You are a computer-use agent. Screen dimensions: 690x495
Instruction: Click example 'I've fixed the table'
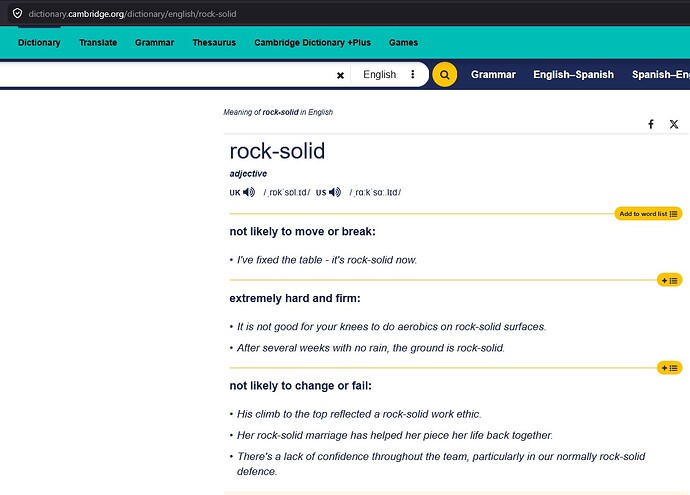point(327,260)
